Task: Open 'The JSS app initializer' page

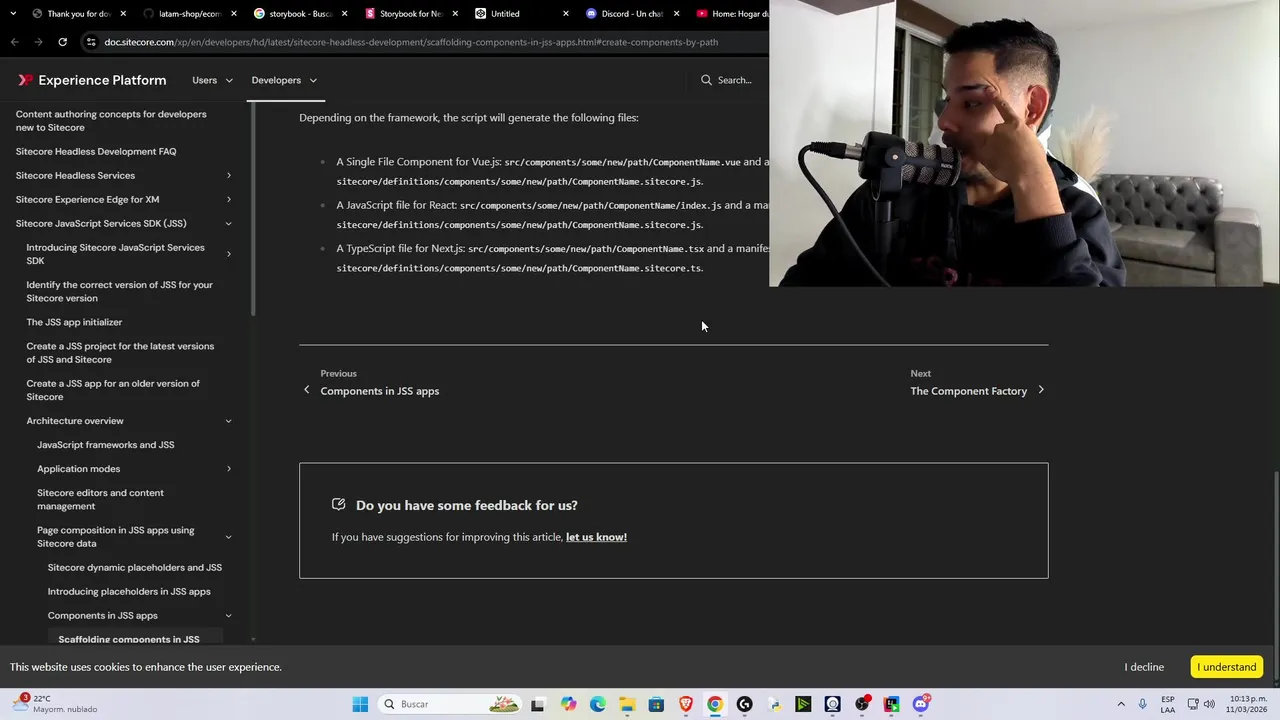Action: (x=74, y=322)
